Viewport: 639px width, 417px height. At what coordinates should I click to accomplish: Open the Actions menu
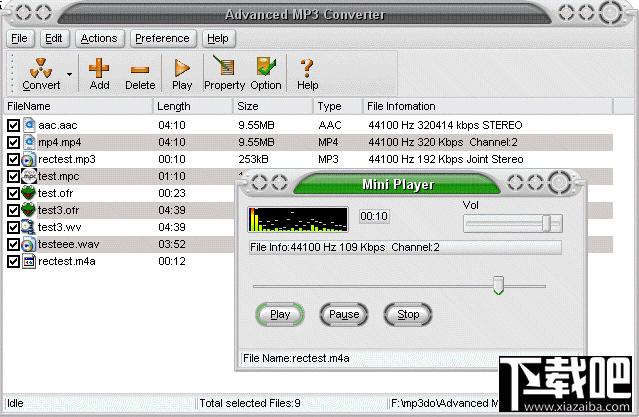[x=99, y=38]
